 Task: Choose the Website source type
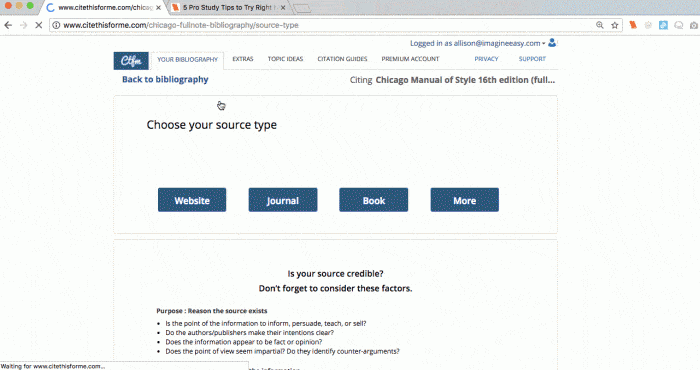click(192, 200)
